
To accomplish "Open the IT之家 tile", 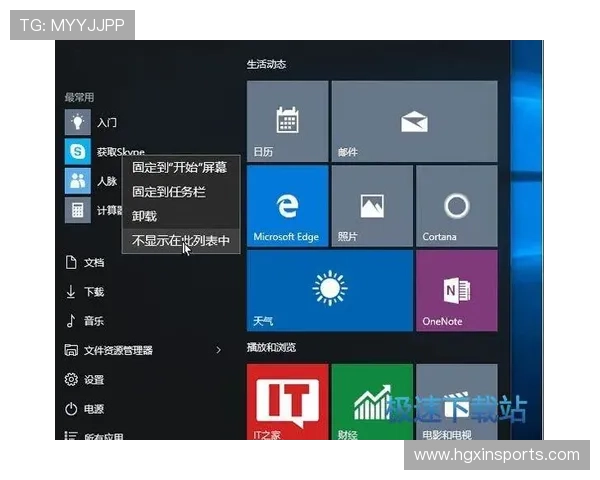I will point(287,402).
